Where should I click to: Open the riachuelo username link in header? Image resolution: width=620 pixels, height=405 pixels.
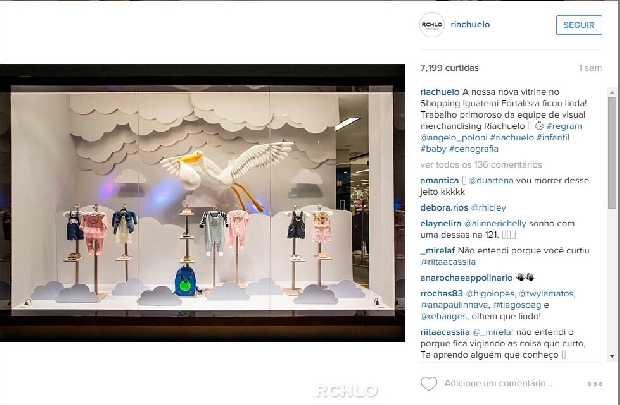point(470,25)
